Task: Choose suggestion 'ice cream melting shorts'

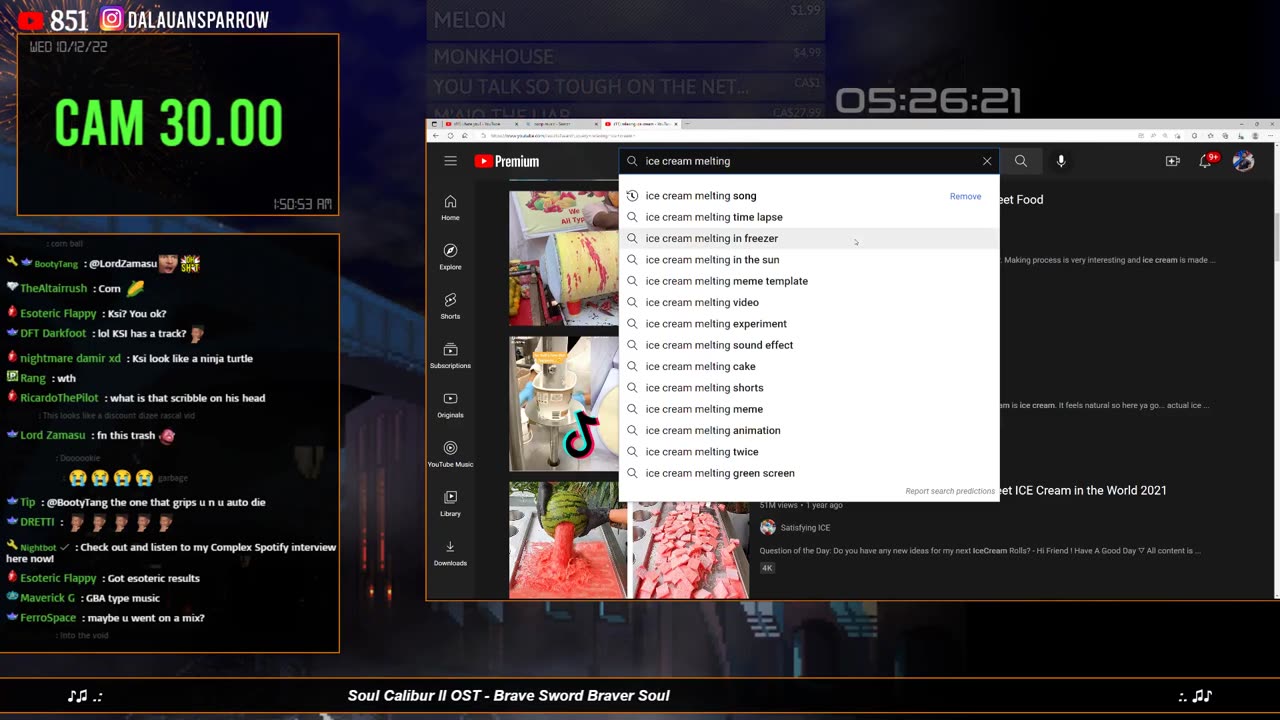Action: pyautogui.click(x=809, y=388)
